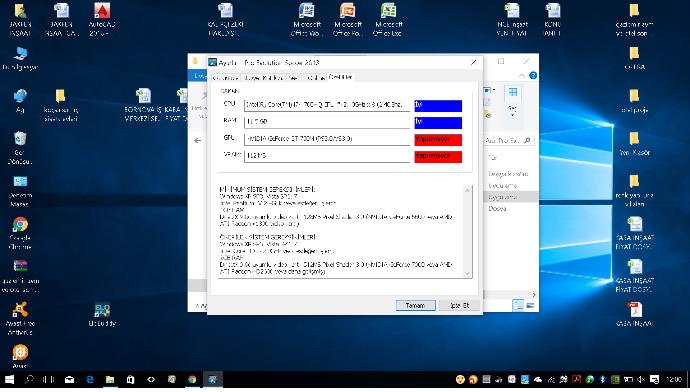Screen dimensions: 690x392
Task: Click the help icon in File Explorer
Action: [x=533, y=76]
